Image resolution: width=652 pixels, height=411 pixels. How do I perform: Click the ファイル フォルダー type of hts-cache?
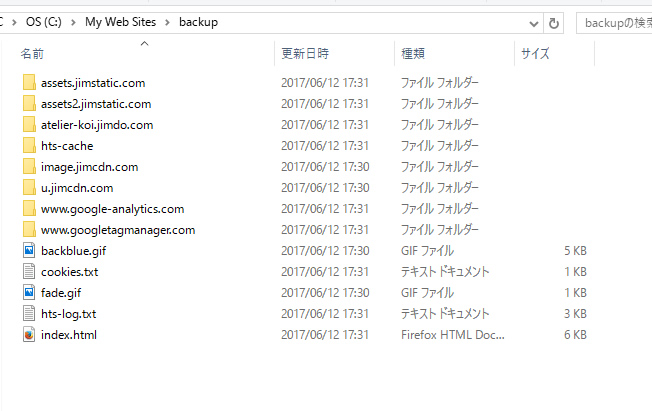coord(440,146)
